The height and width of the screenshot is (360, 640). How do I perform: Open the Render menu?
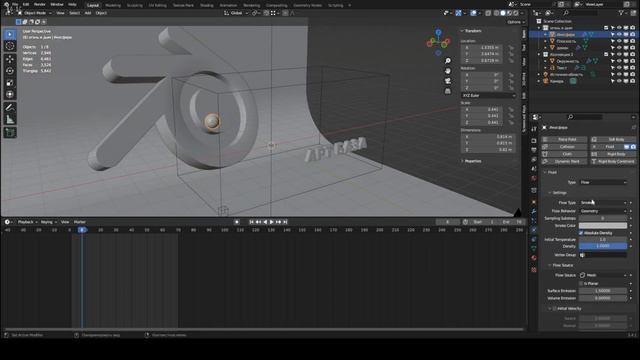[40, 4]
